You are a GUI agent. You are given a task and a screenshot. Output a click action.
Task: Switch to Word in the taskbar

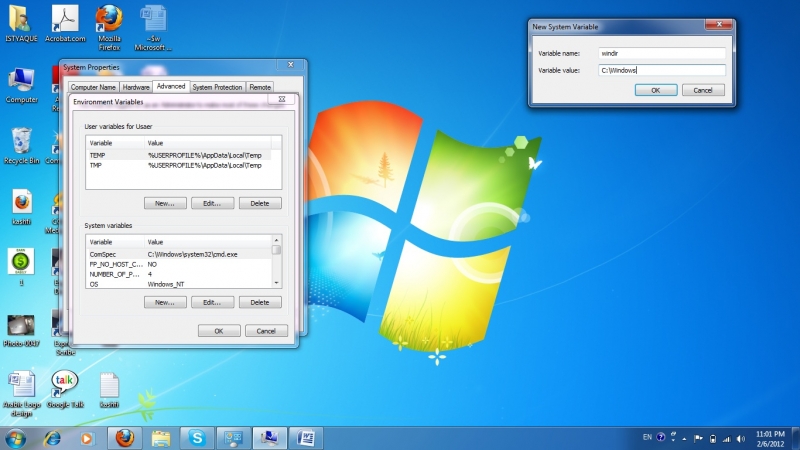[305, 438]
